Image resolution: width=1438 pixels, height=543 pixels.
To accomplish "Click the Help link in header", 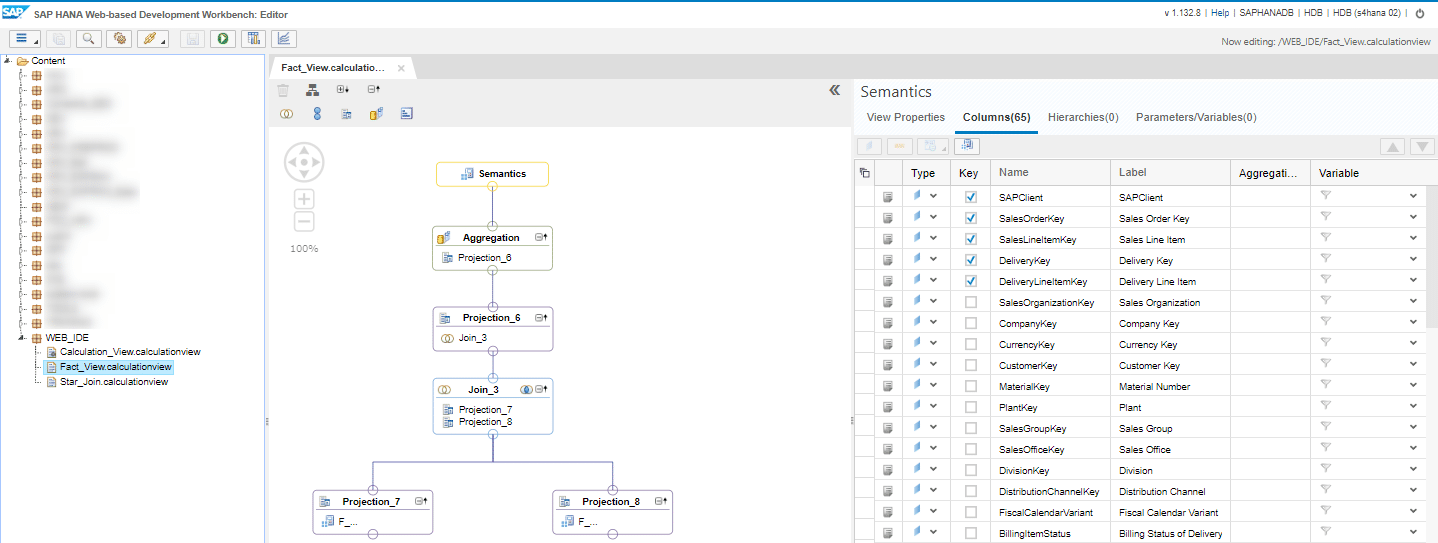I will (1220, 13).
